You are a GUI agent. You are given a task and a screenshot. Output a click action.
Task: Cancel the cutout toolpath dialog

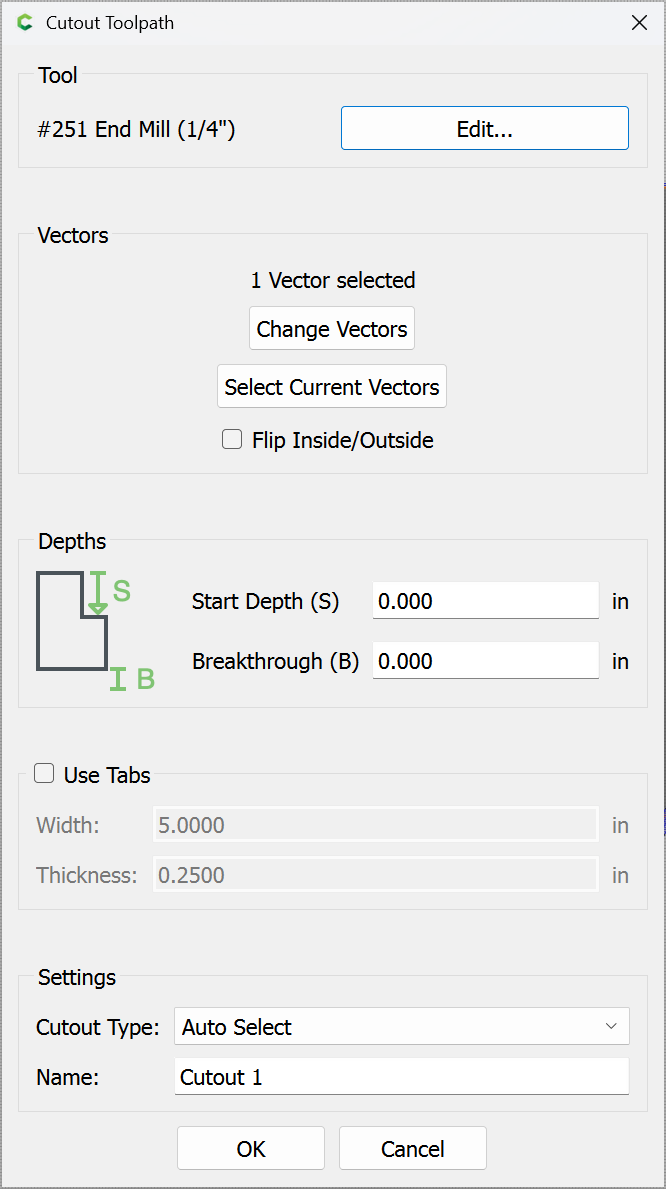point(413,1149)
